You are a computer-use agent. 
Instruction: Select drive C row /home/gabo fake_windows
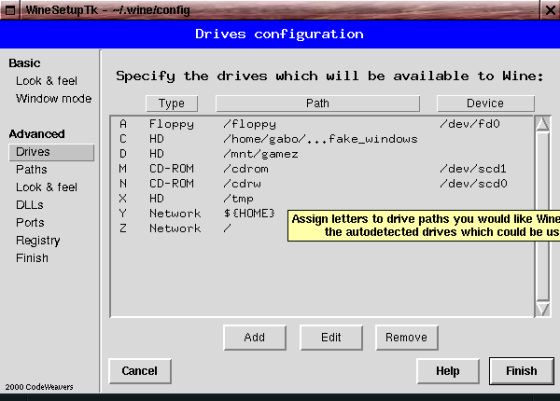pyautogui.click(x=322, y=139)
